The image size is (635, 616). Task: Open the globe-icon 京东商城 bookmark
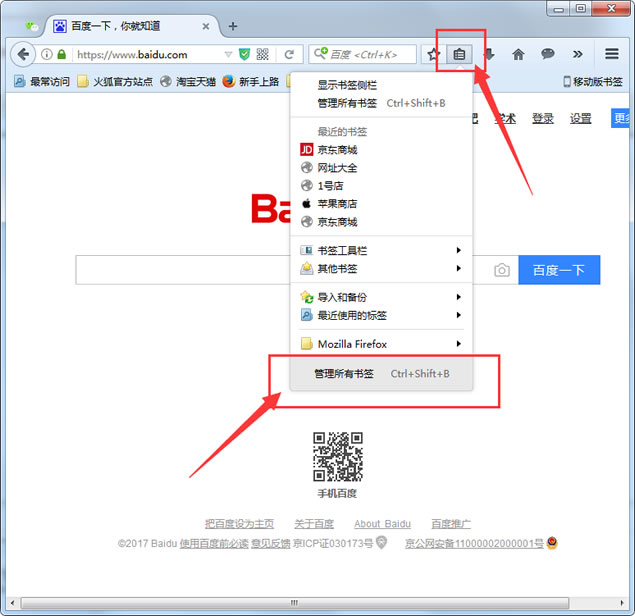[x=381, y=222]
